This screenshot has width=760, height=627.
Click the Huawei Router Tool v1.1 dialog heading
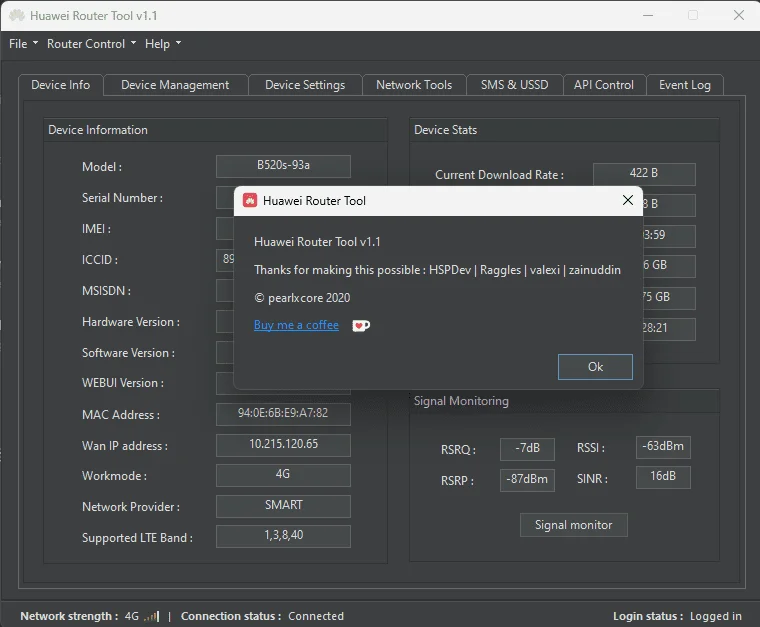pos(317,242)
